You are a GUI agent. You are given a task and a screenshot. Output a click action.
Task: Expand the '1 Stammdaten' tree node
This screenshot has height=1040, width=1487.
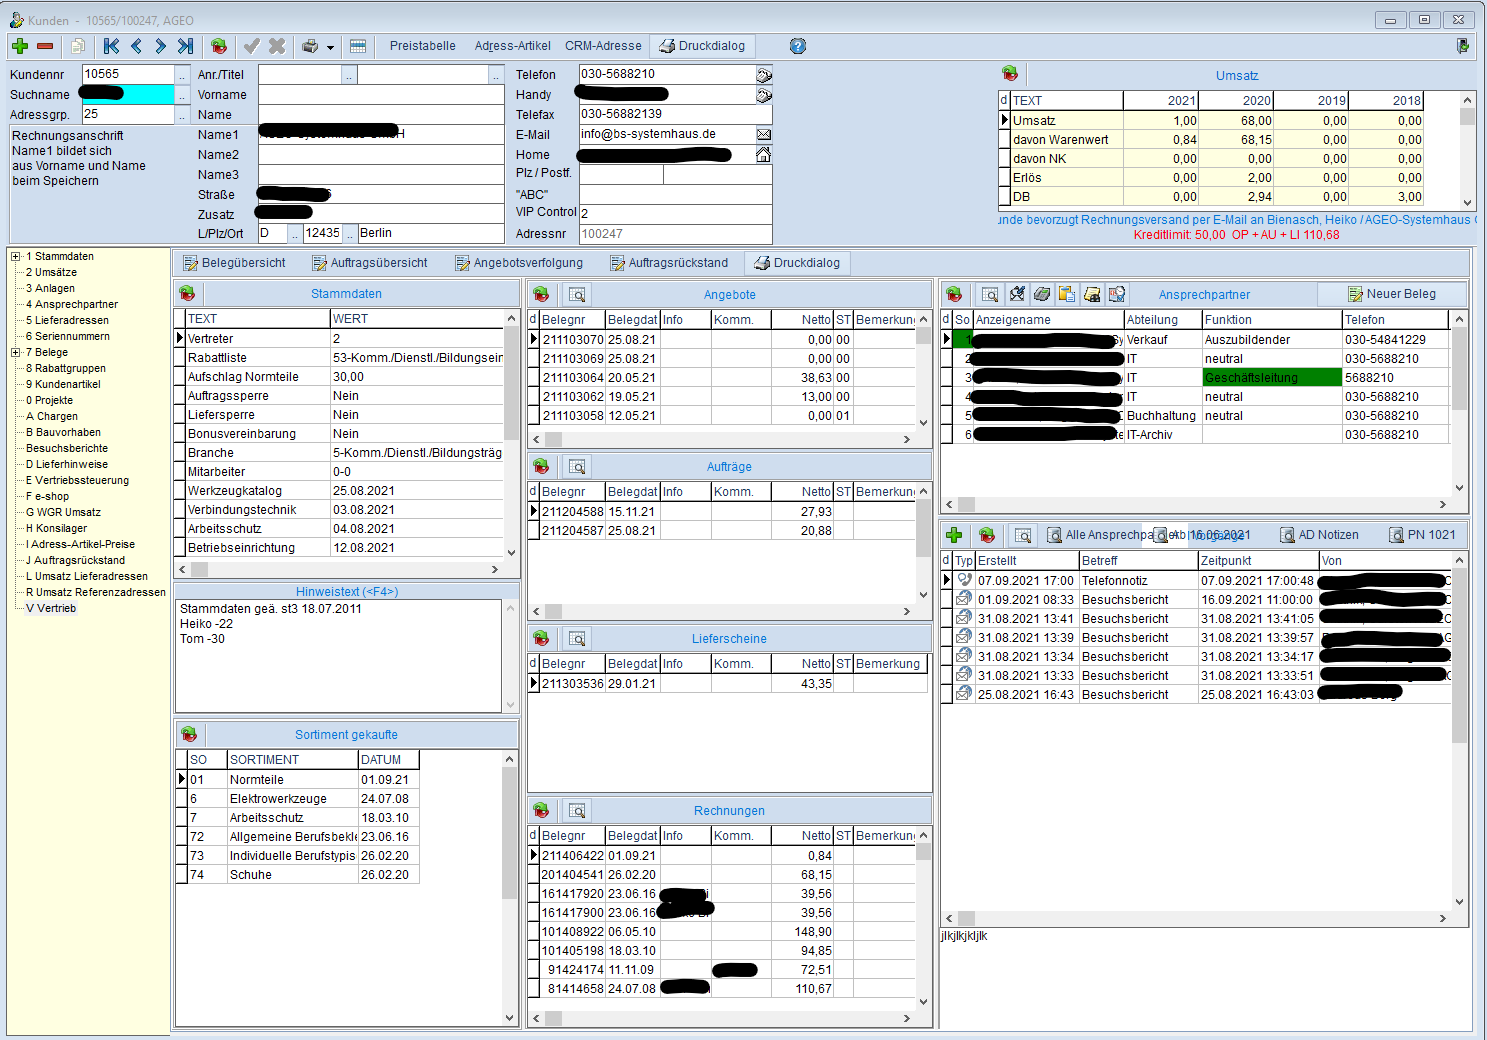click(16, 257)
